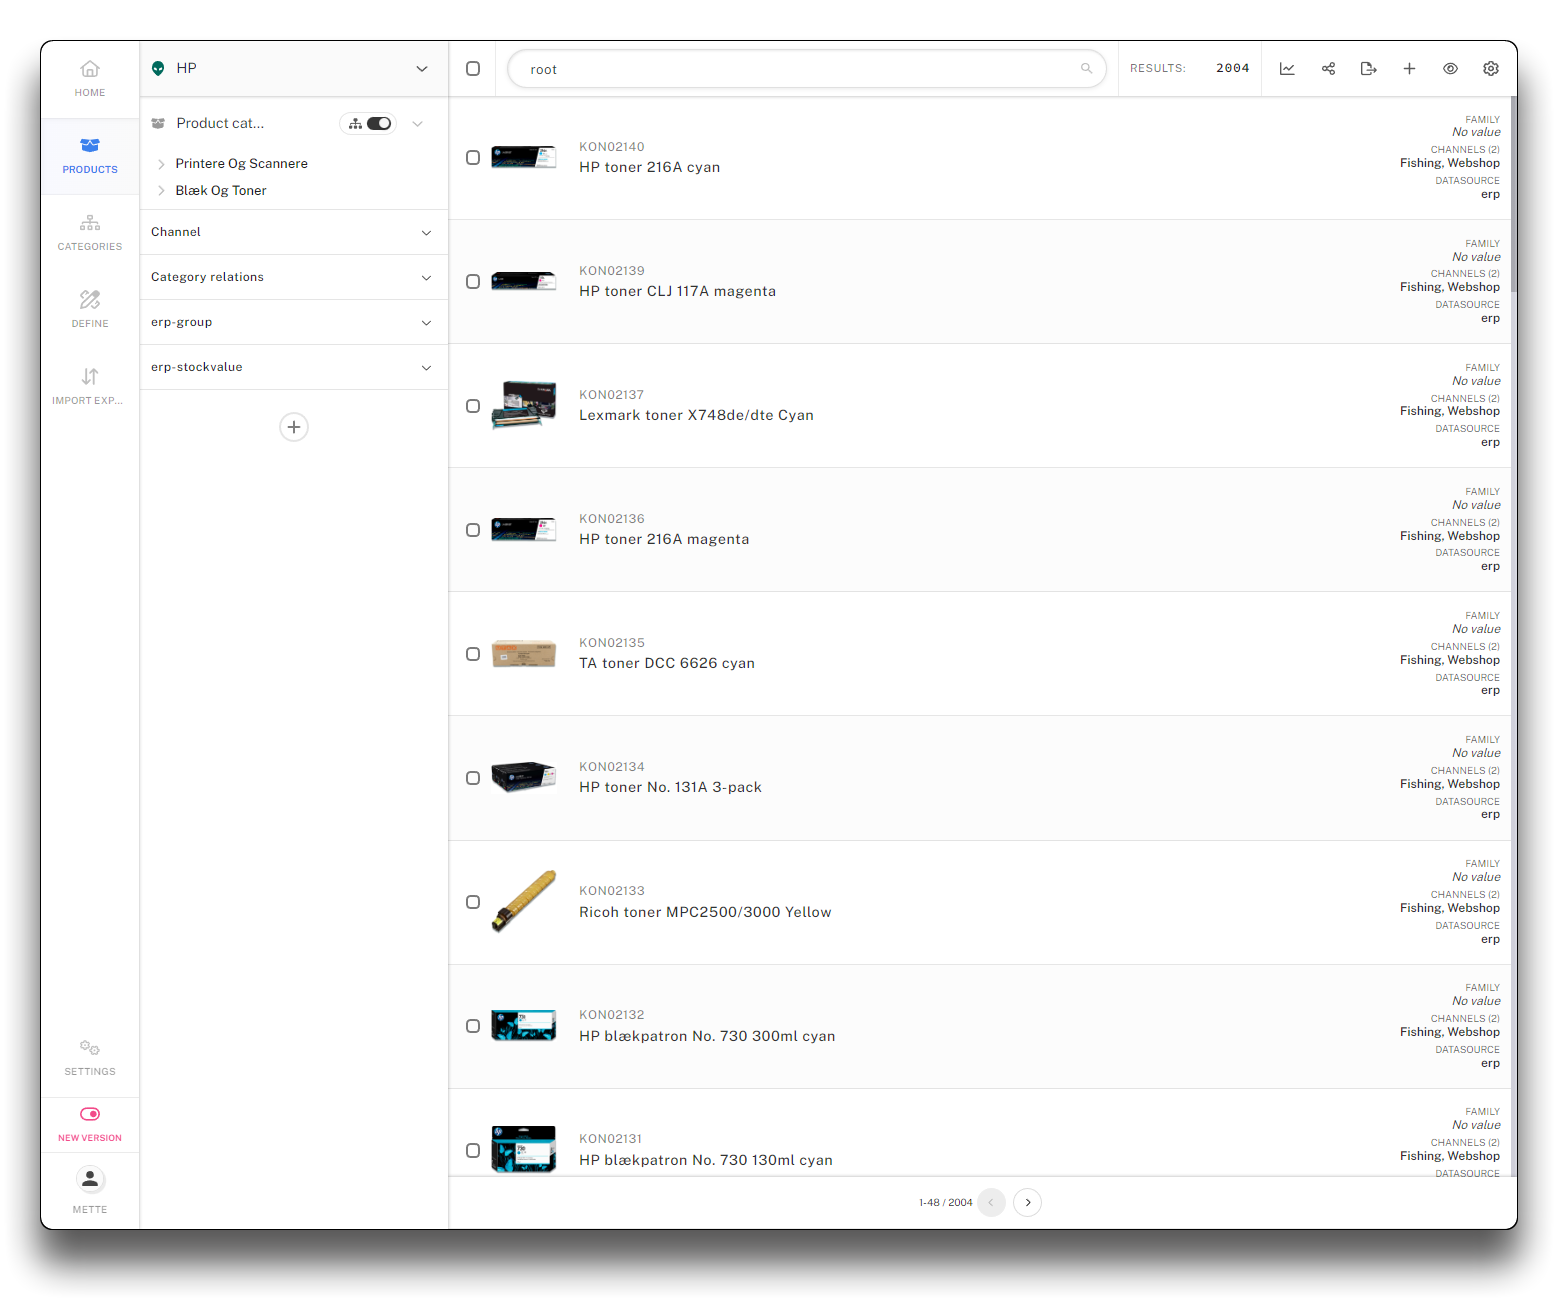Screen dimensions: 1558x1302
Task: Tick the select-all checkbox beside search
Action: pyautogui.click(x=473, y=69)
